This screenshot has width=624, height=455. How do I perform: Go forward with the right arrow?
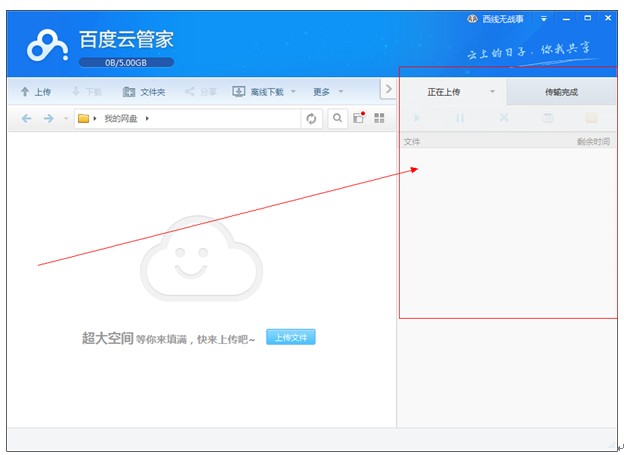coord(49,118)
